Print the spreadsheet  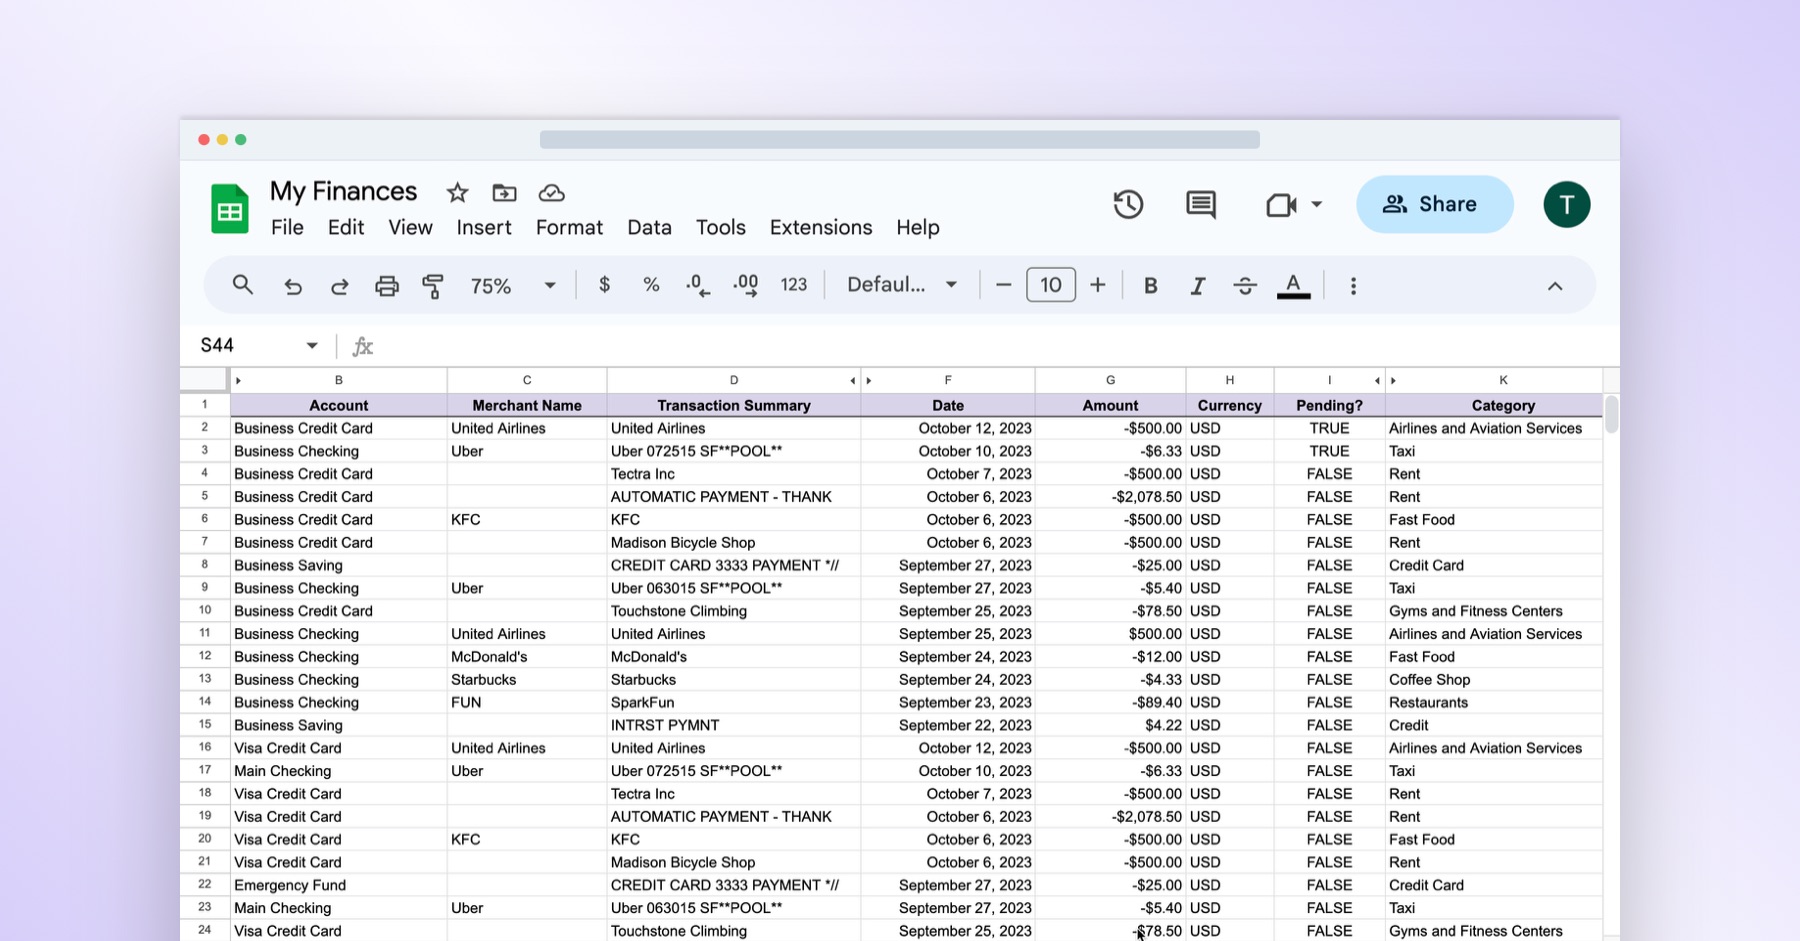(x=386, y=286)
